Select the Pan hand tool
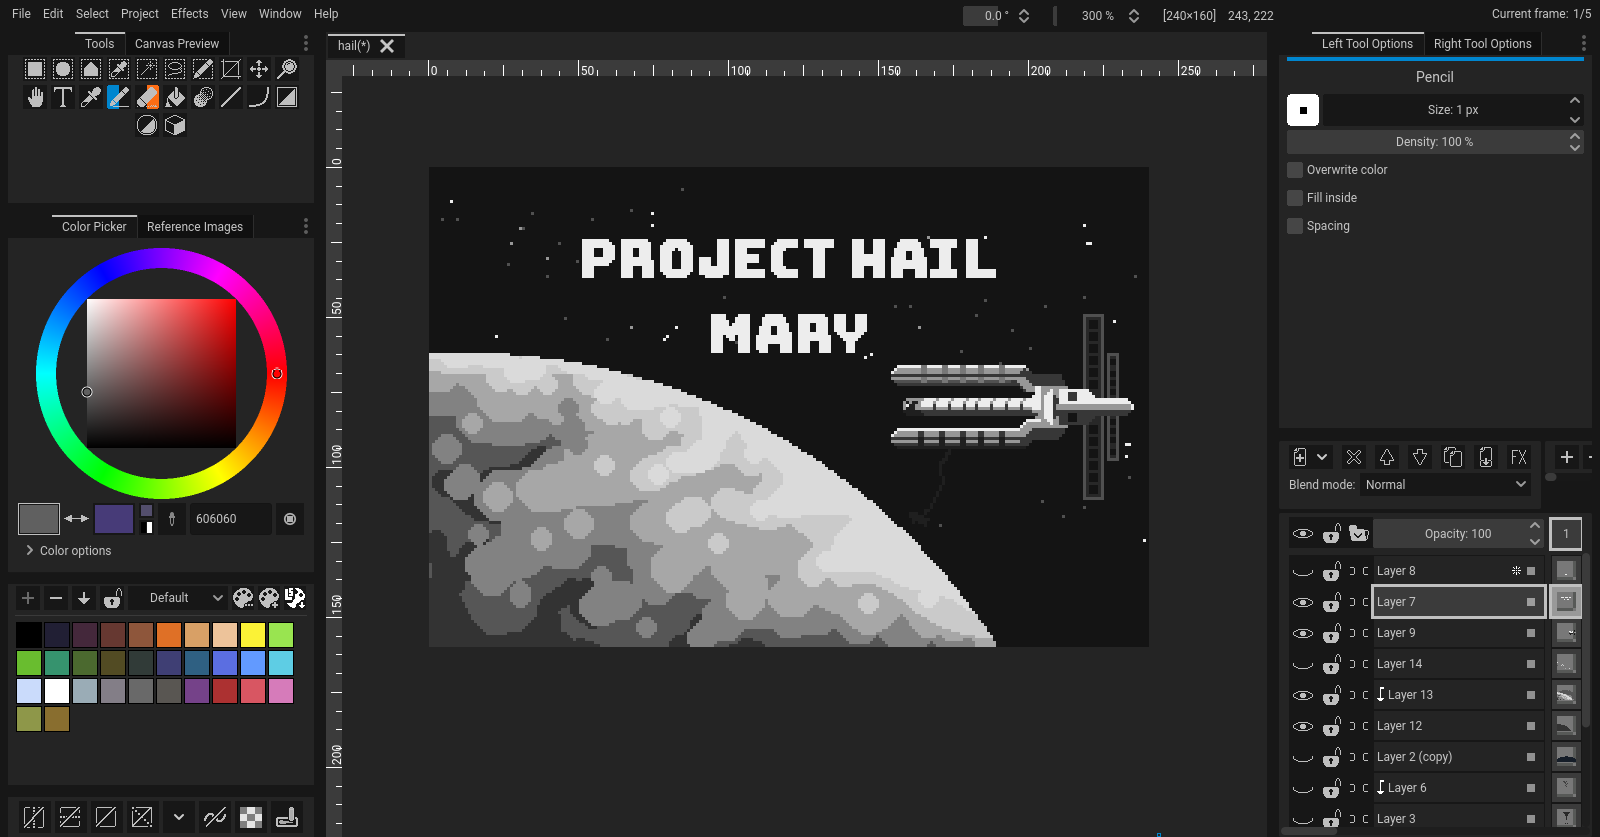1600x837 pixels. pyautogui.click(x=35, y=97)
